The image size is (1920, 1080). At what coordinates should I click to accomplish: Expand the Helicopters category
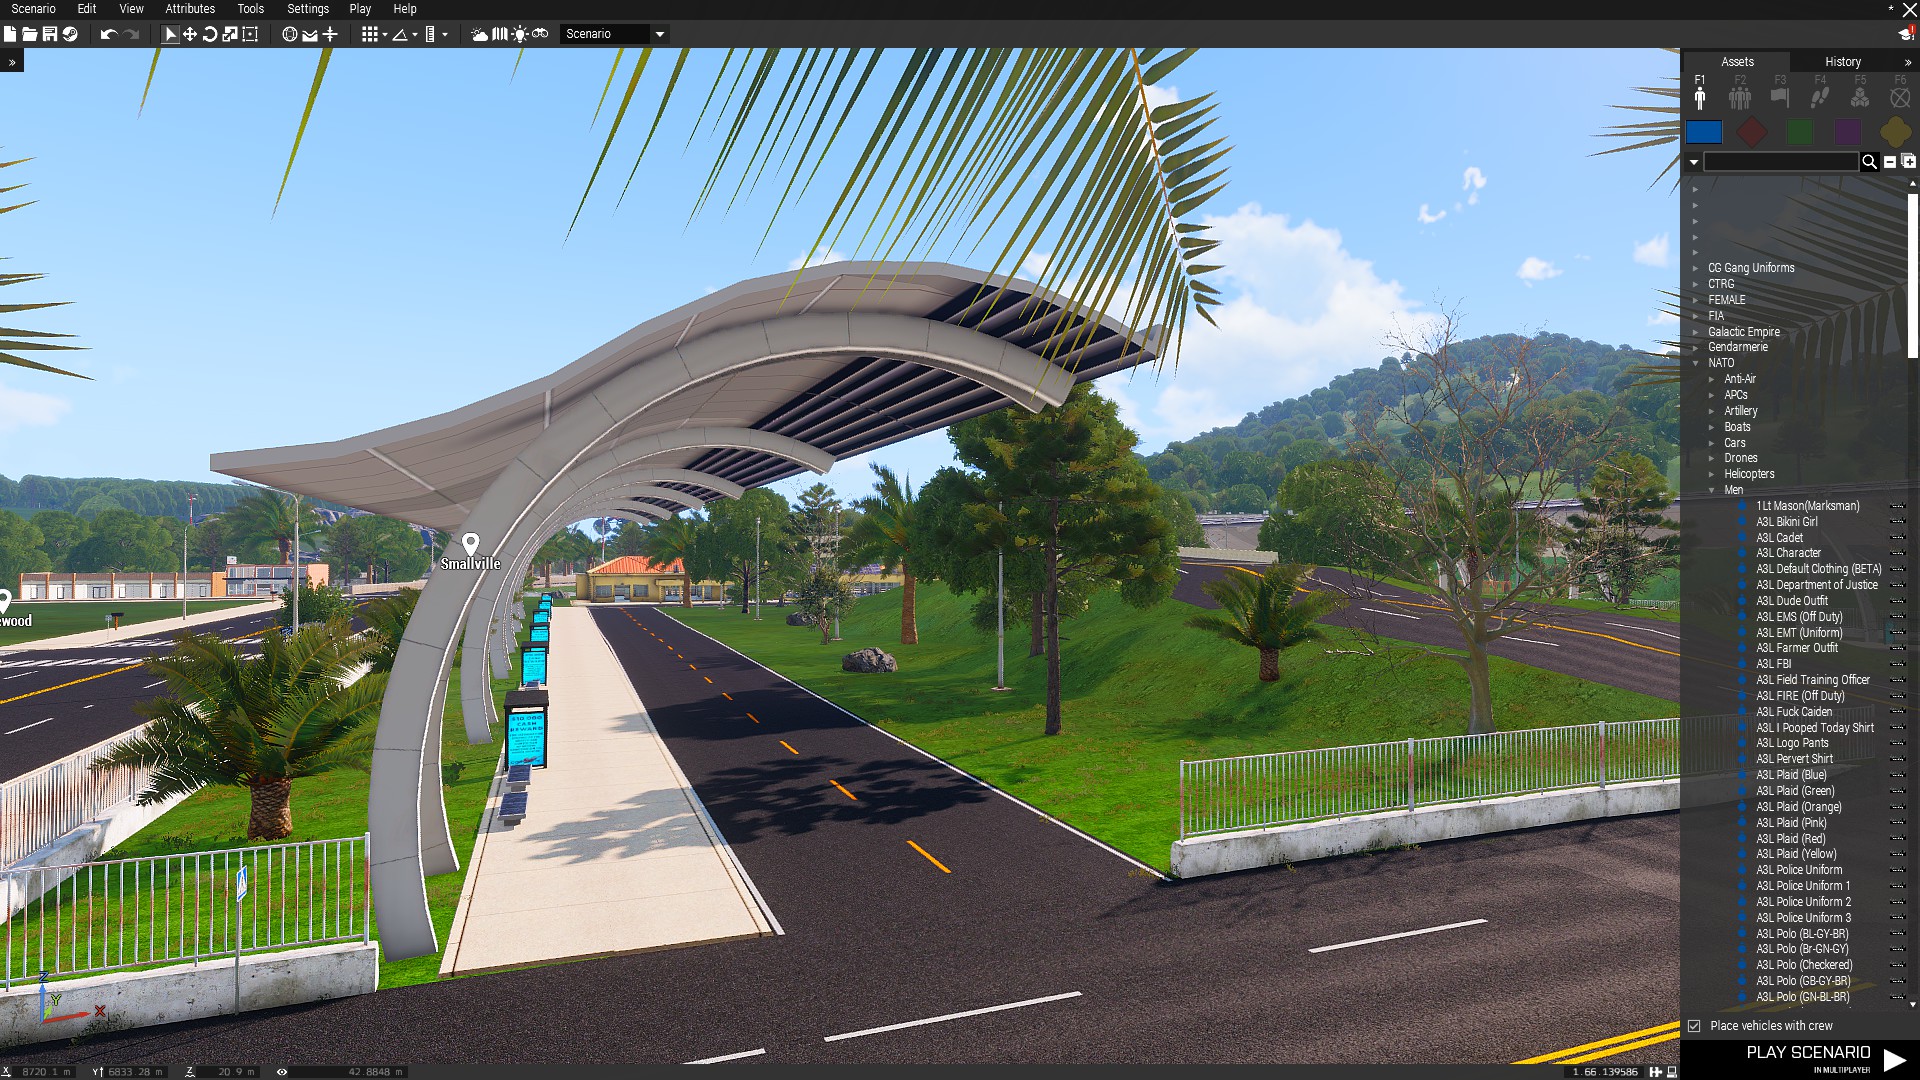[x=1712, y=474]
